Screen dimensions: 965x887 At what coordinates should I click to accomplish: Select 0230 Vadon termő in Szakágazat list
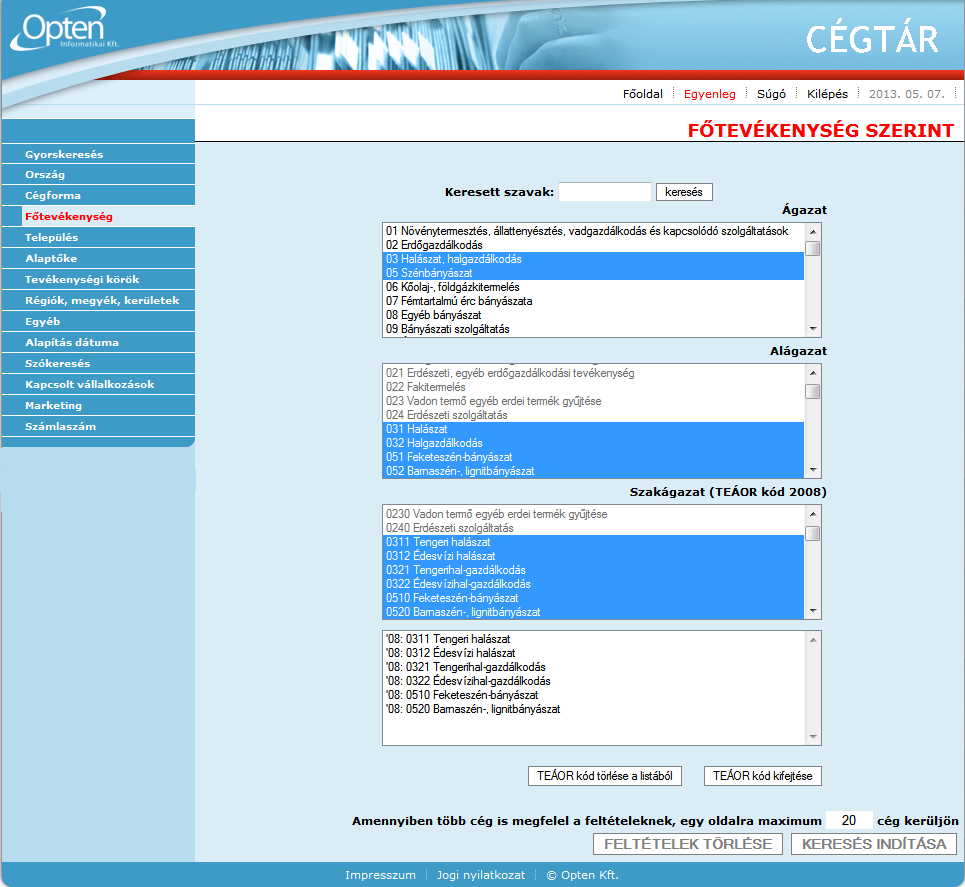pyautogui.click(x=593, y=514)
